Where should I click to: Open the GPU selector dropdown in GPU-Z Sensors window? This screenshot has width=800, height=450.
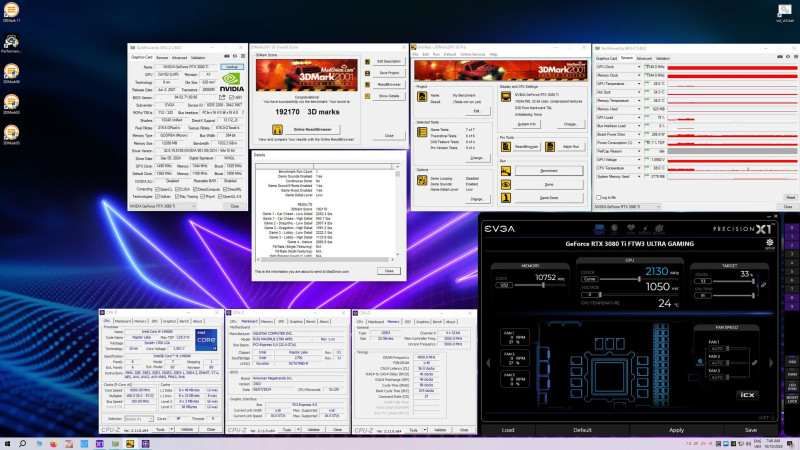click(x=628, y=207)
